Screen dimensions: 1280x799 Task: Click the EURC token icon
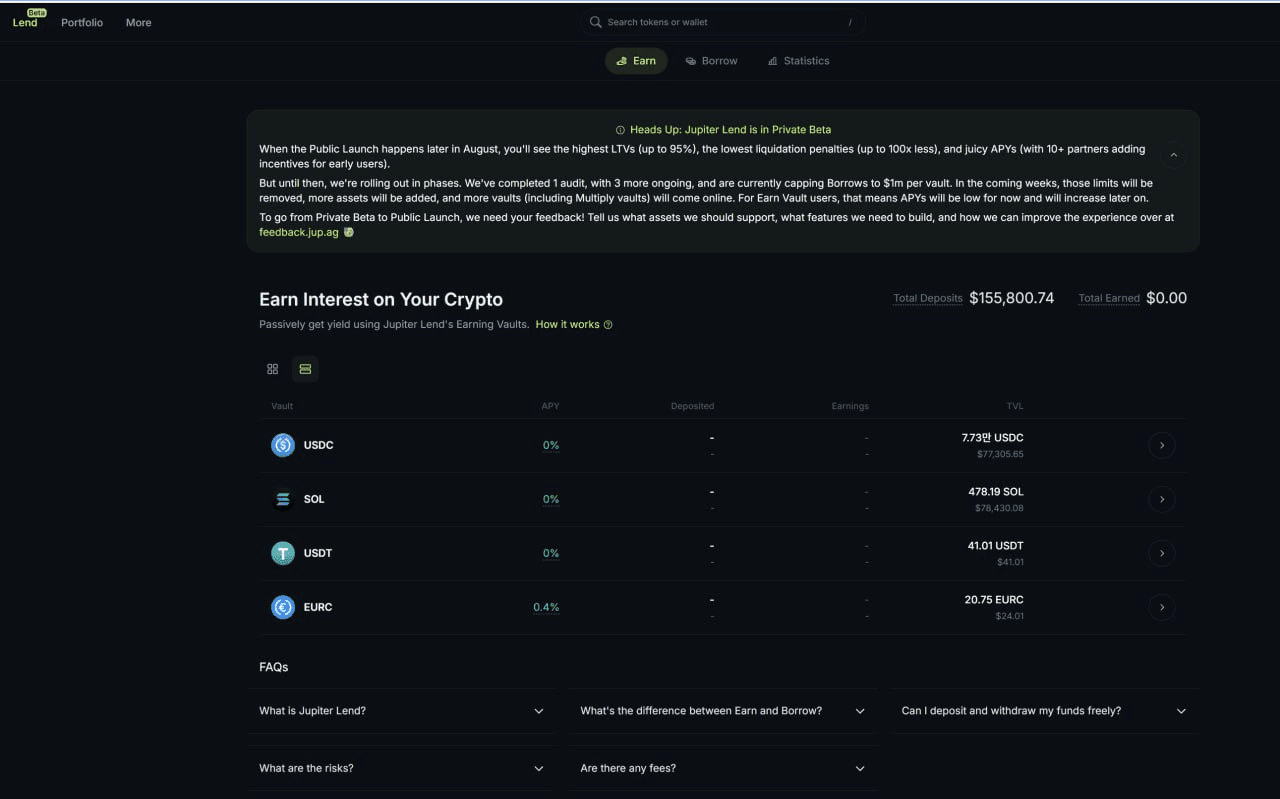point(283,607)
